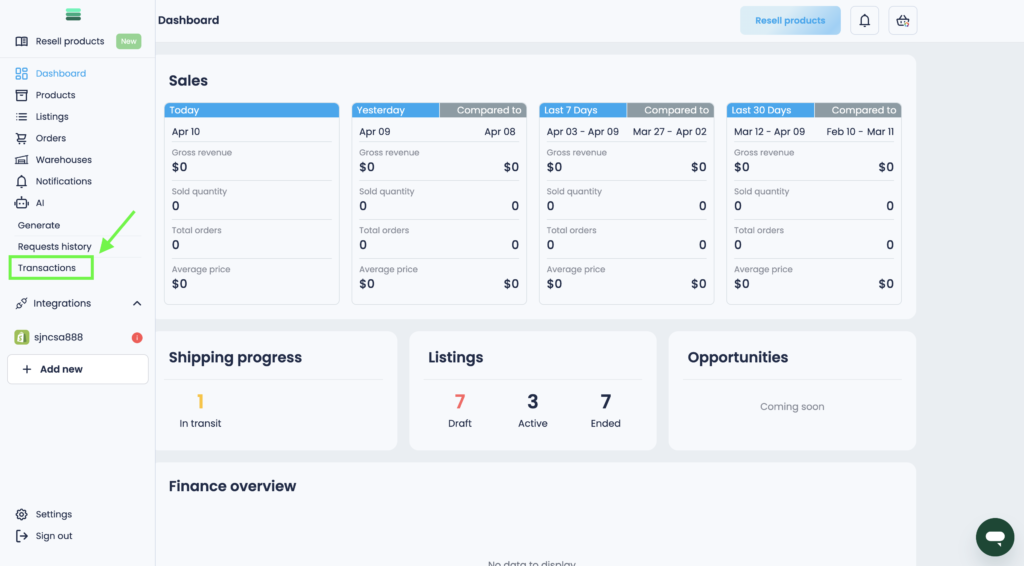Click the Draft listings count

[x=460, y=402]
